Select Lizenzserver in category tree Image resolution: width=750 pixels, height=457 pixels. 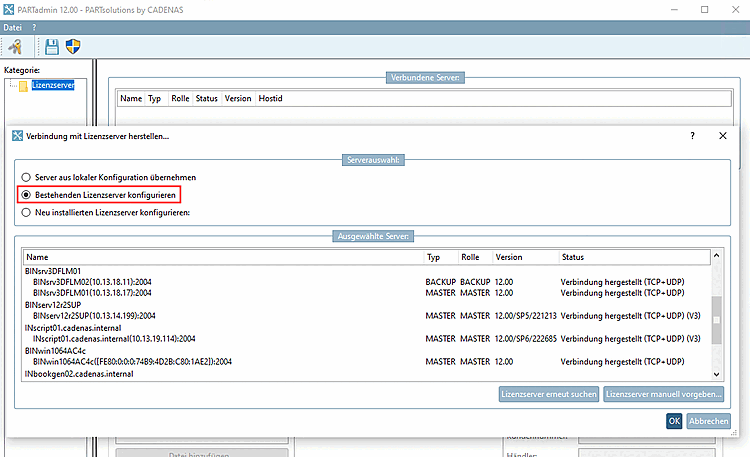pos(53,85)
